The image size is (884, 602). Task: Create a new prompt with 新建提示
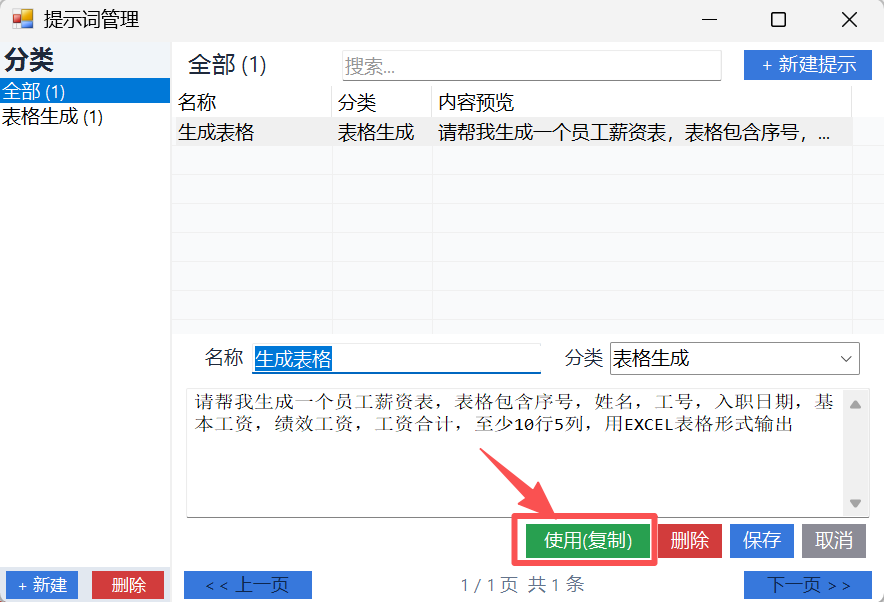pyautogui.click(x=808, y=65)
